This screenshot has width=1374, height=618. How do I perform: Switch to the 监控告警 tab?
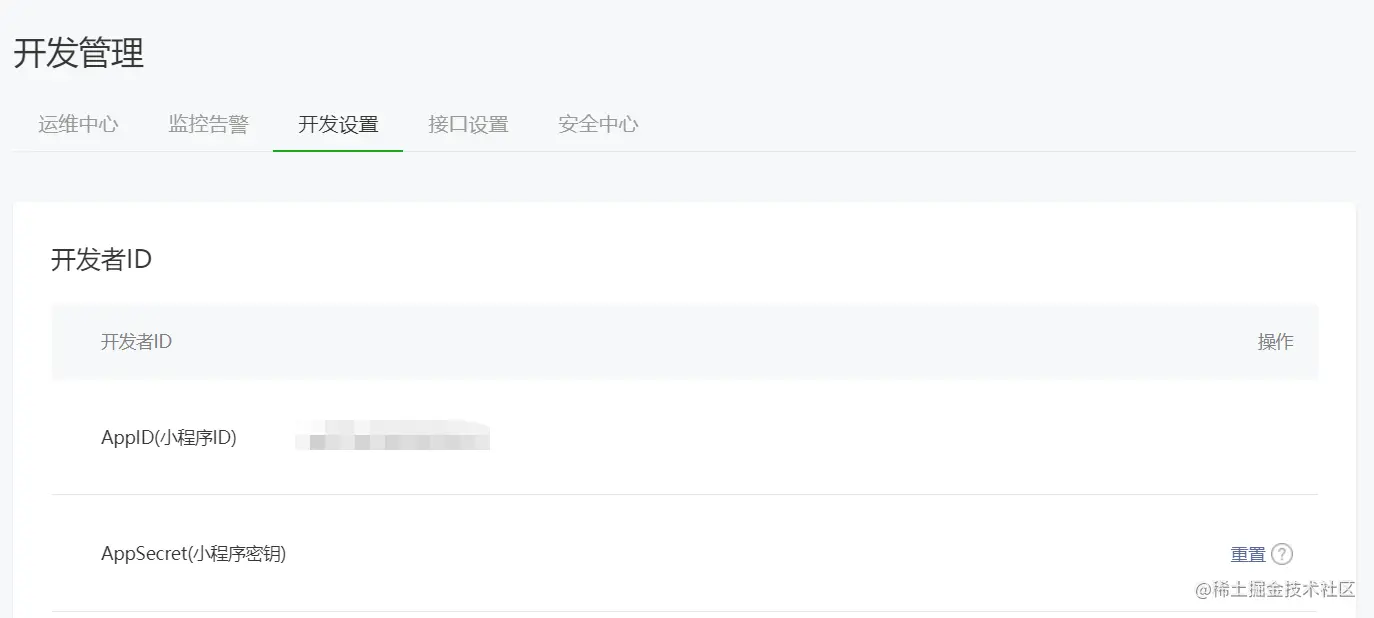pyautogui.click(x=208, y=125)
